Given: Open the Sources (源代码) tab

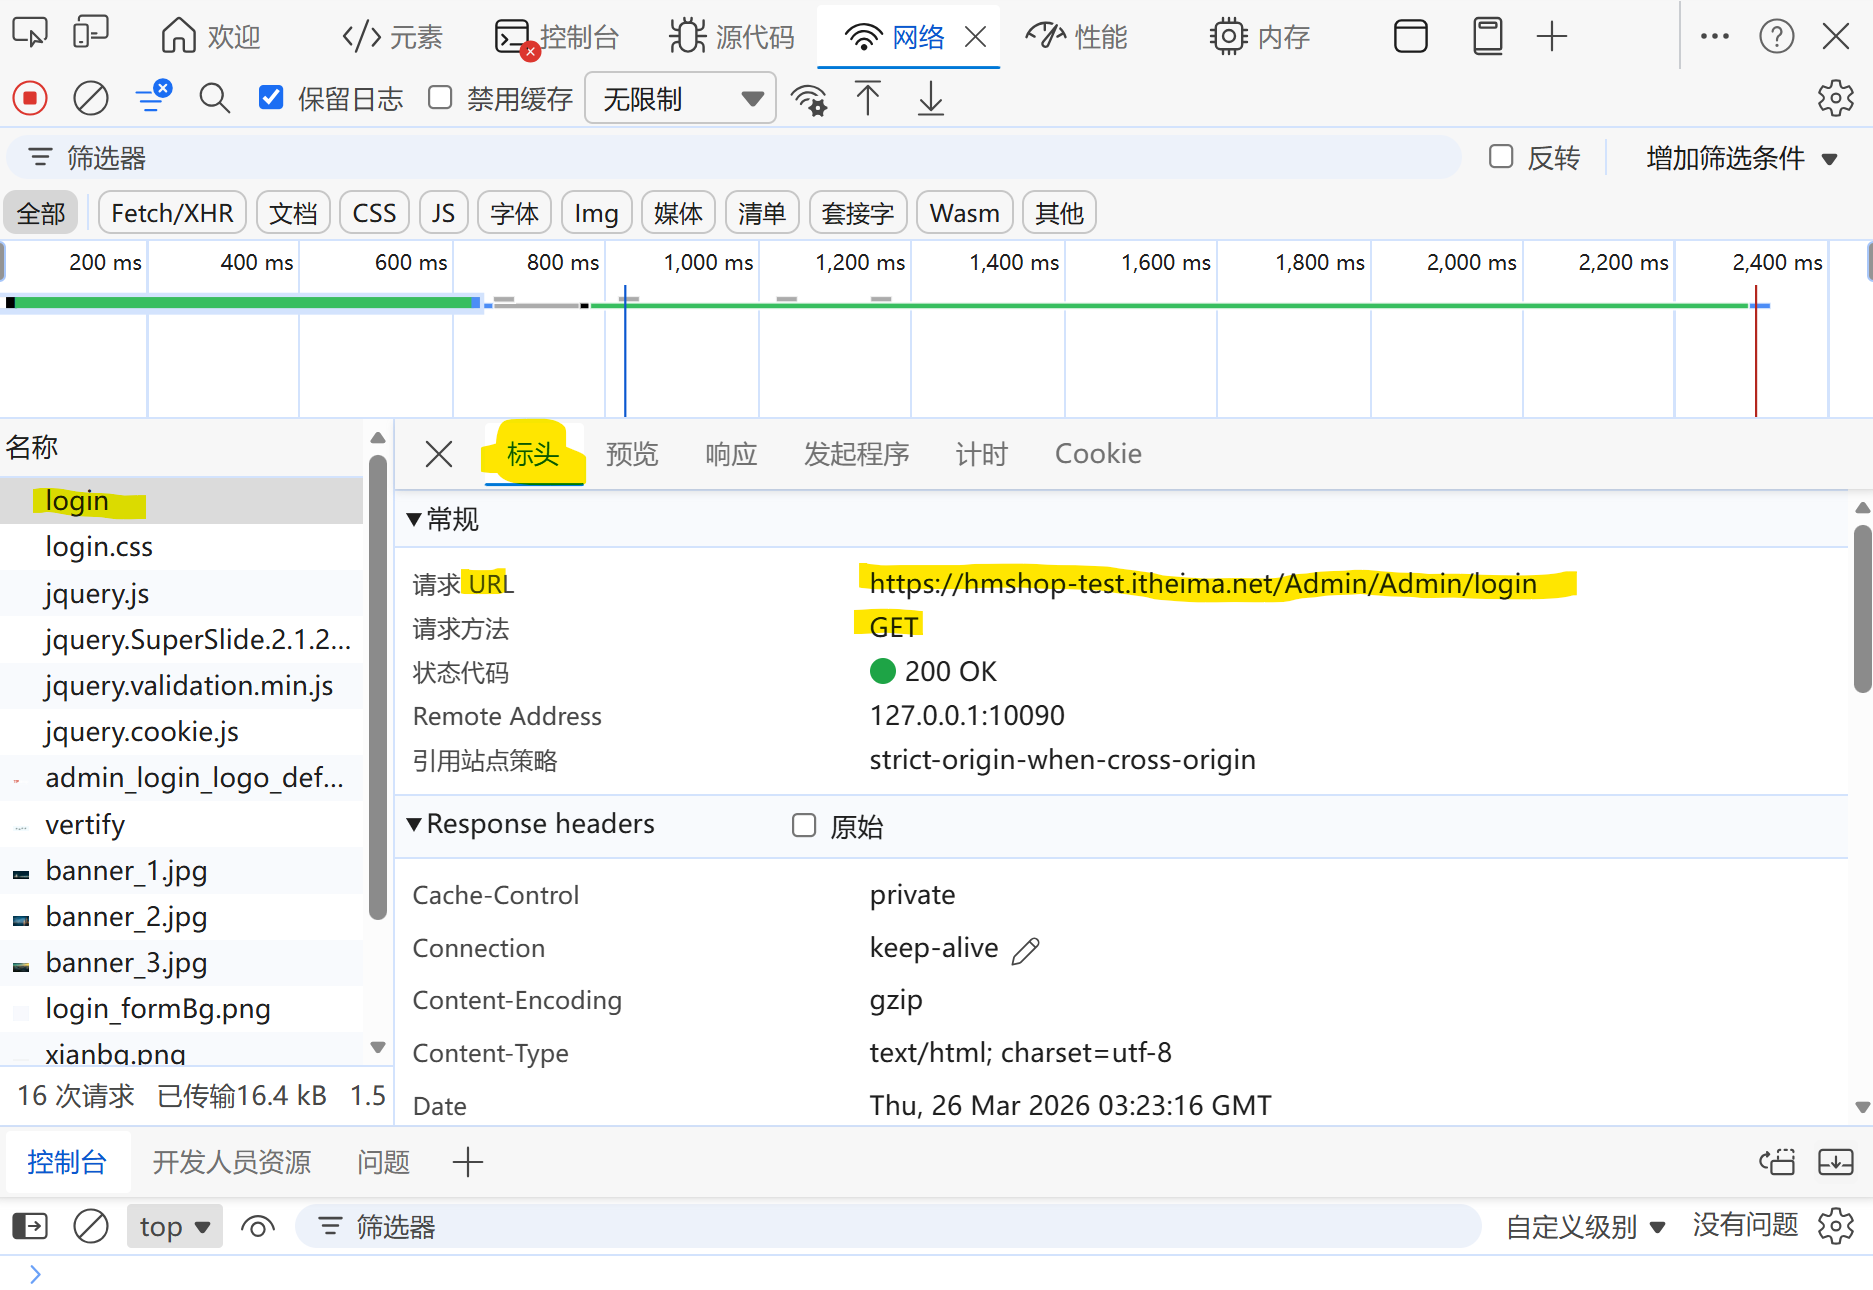Looking at the screenshot, I should click(732, 37).
